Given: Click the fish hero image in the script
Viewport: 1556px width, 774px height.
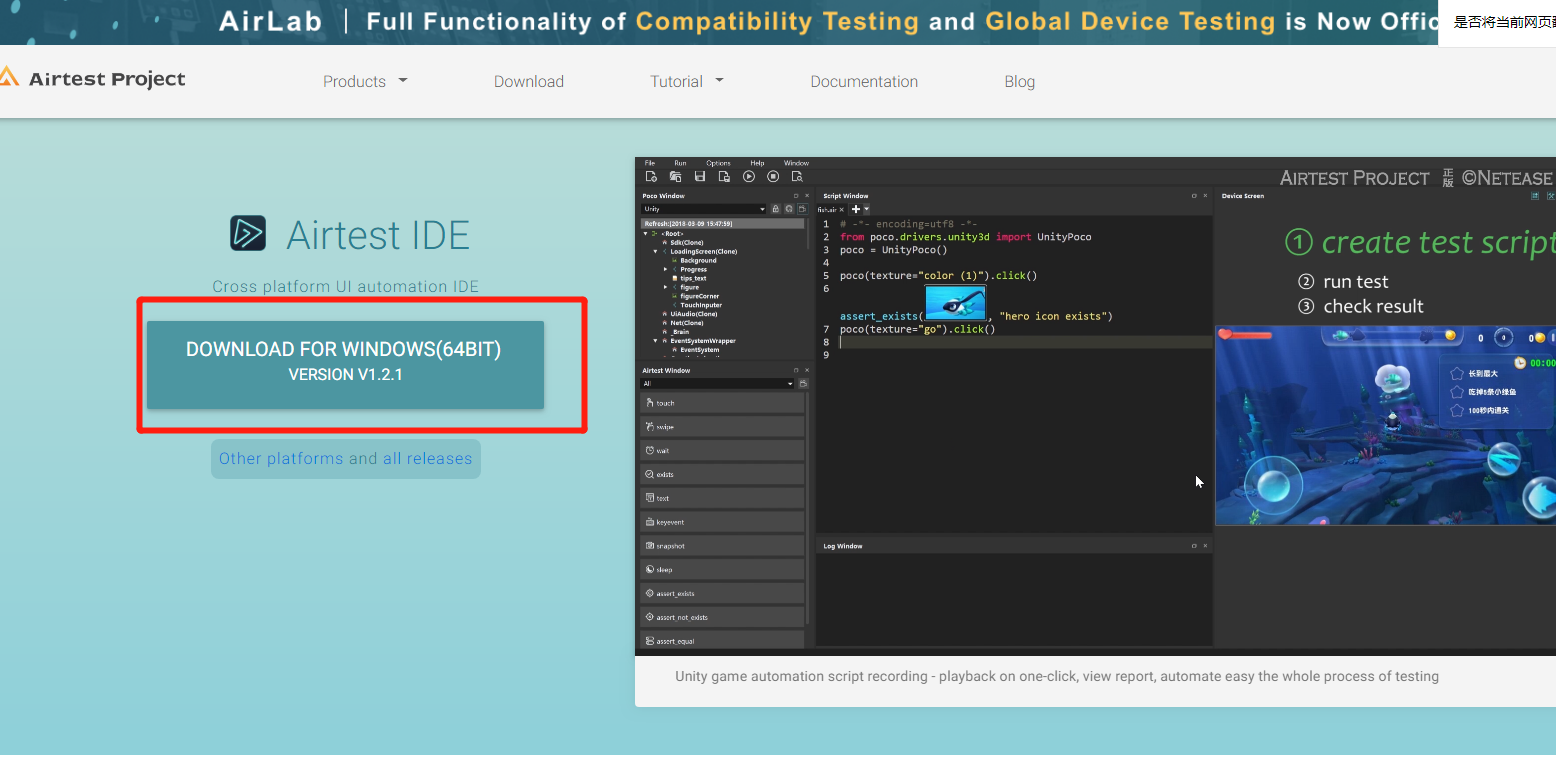Looking at the screenshot, I should (955, 302).
